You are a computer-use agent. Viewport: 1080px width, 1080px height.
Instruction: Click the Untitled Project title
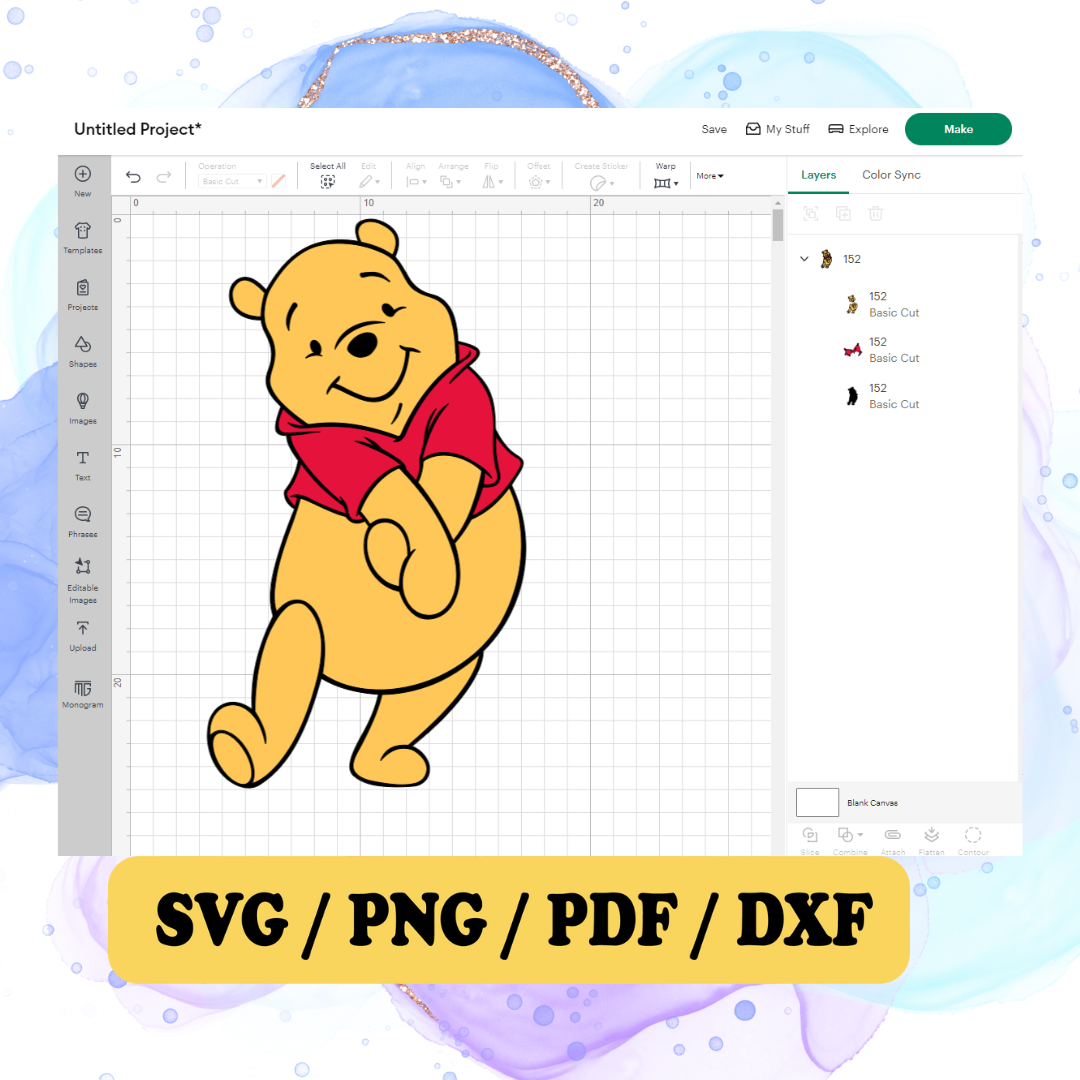[x=138, y=129]
